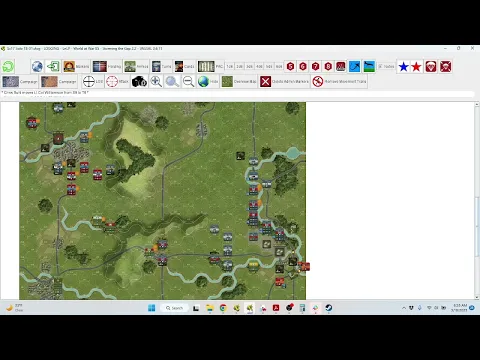Open the Windows Start menu

tap(152, 308)
